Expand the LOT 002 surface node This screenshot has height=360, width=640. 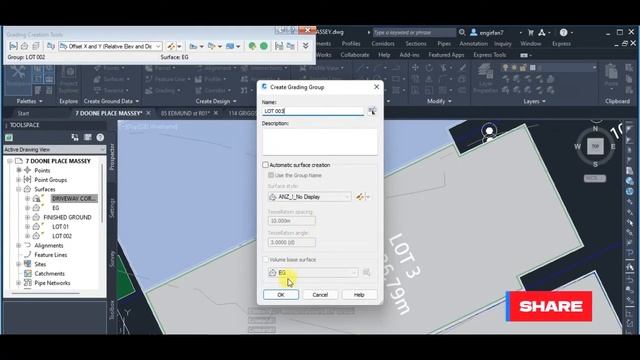tap(27, 236)
